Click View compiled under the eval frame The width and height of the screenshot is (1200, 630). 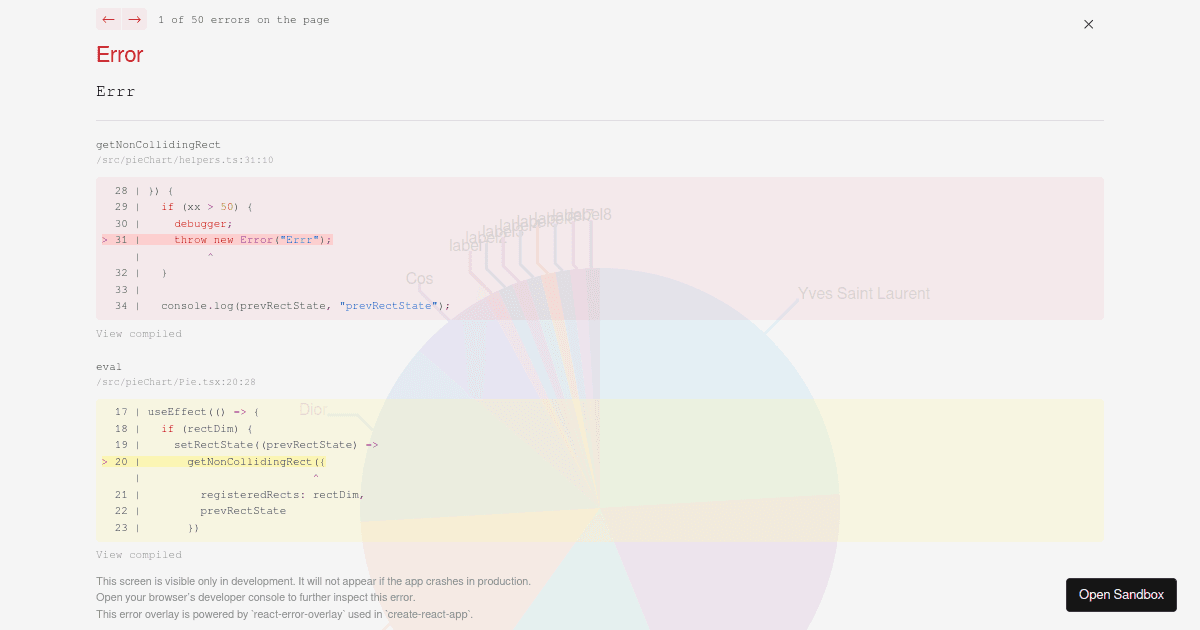(138, 554)
